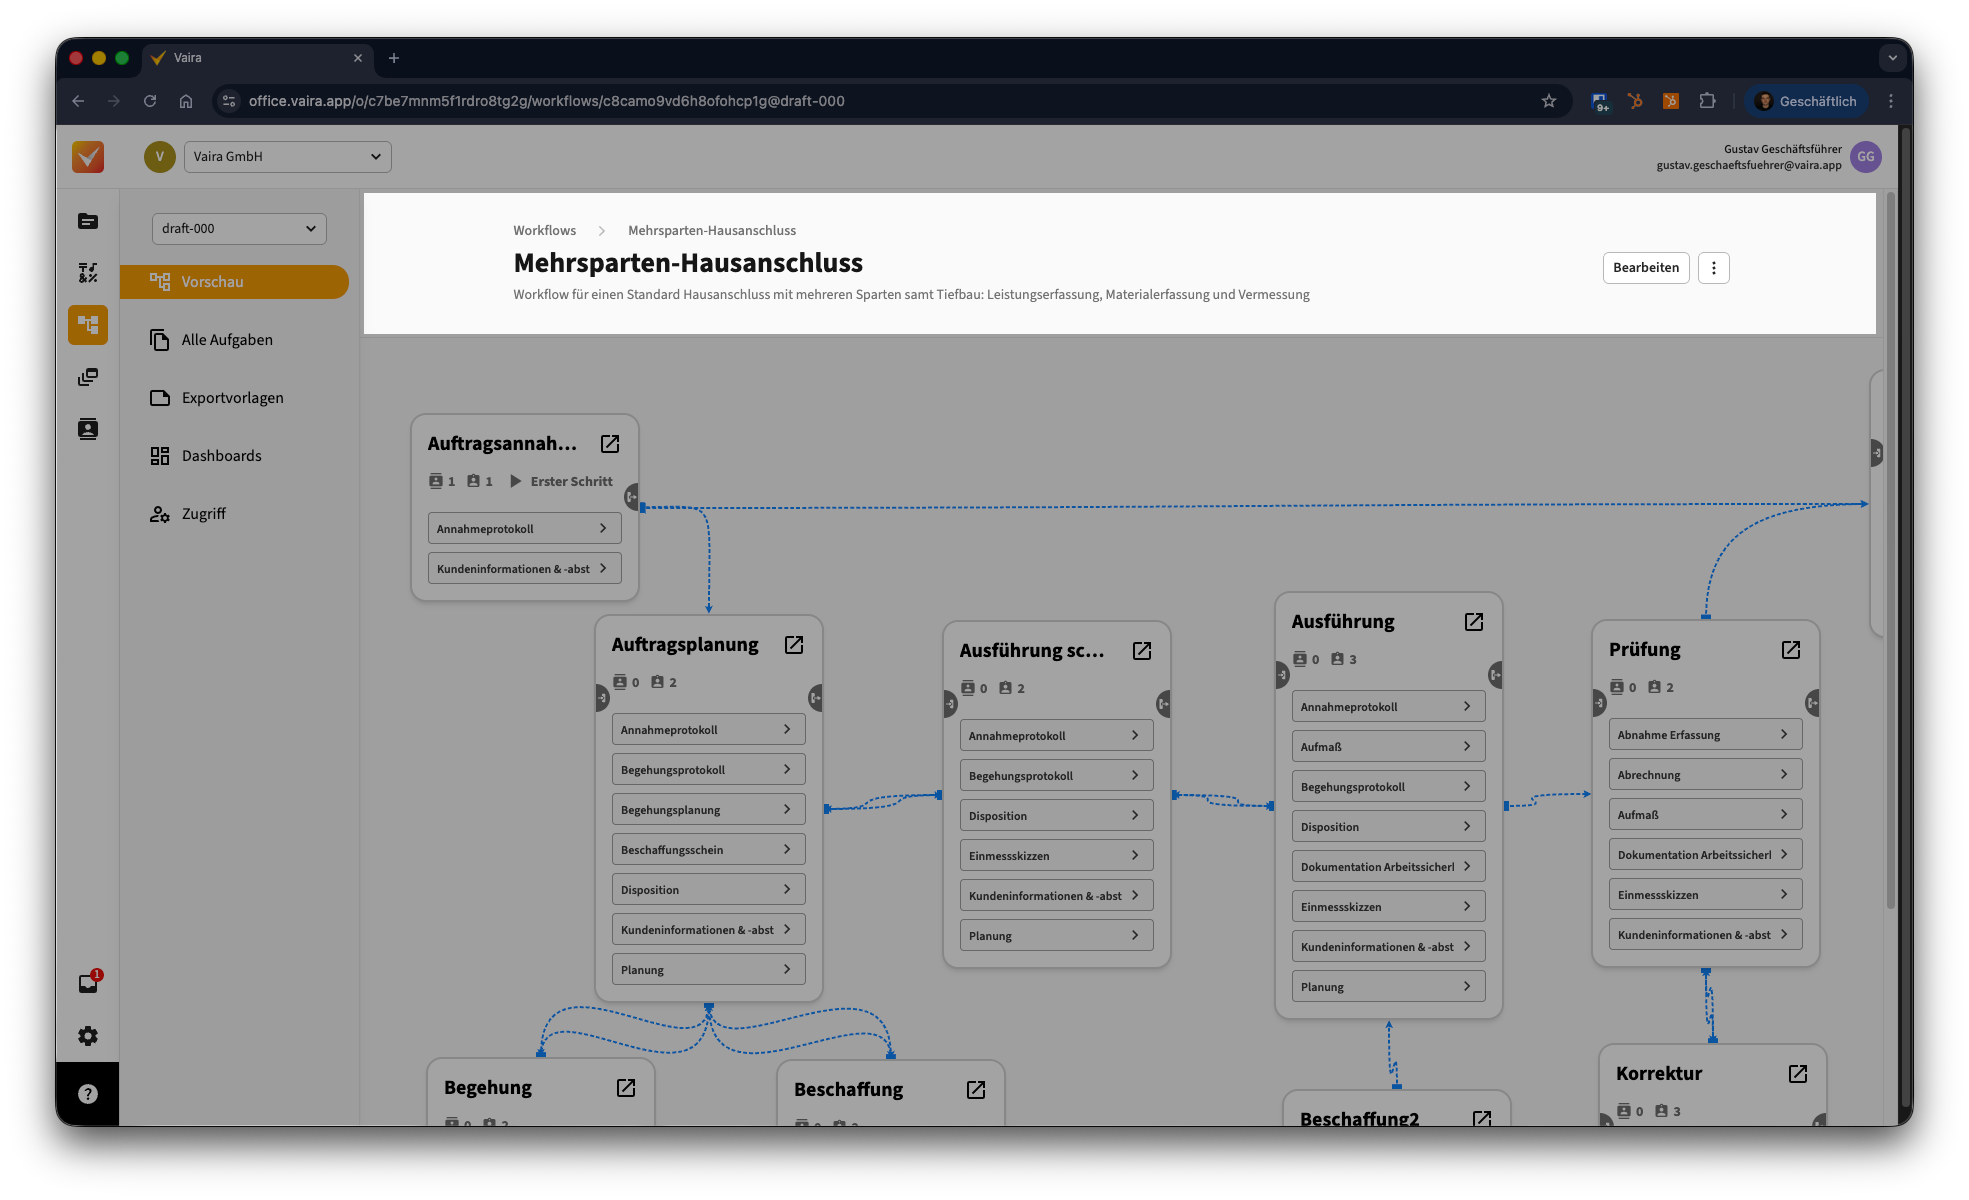1969x1200 pixels.
Task: Open the Vaira GmbH organization dropdown
Action: (287, 157)
